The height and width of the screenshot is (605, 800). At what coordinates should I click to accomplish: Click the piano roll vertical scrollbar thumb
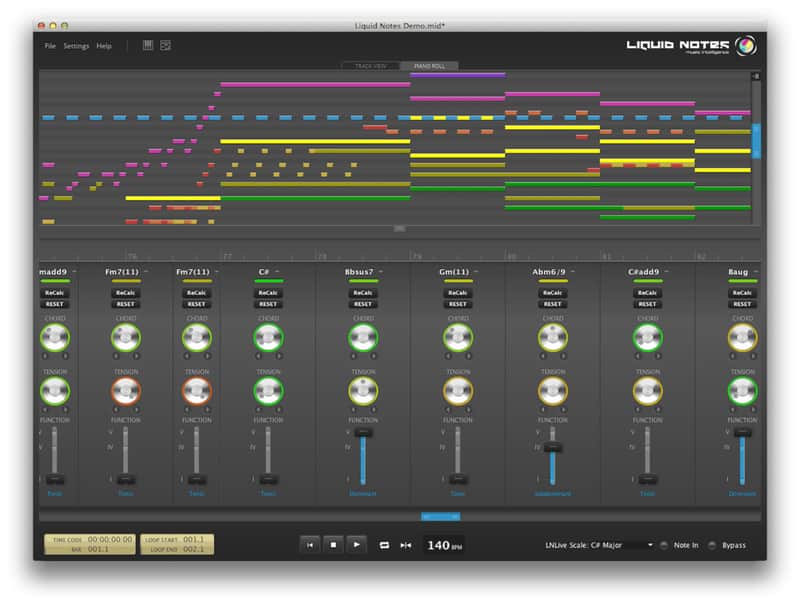(x=756, y=141)
